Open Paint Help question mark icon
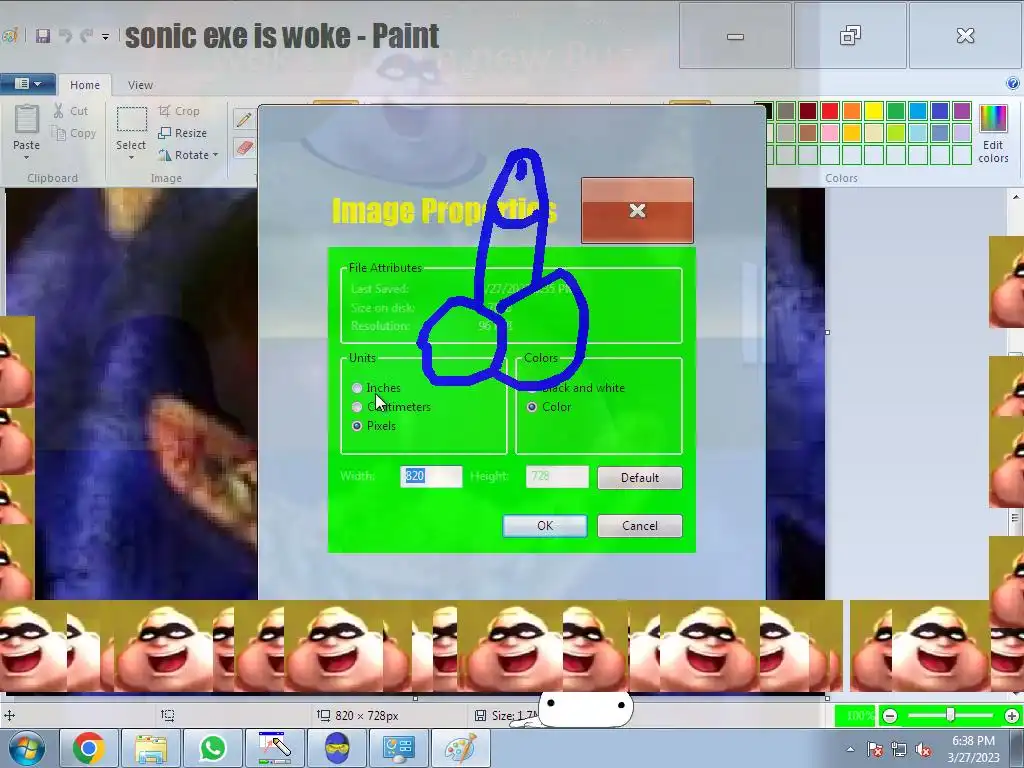This screenshot has height=768, width=1024. pos(1012,83)
